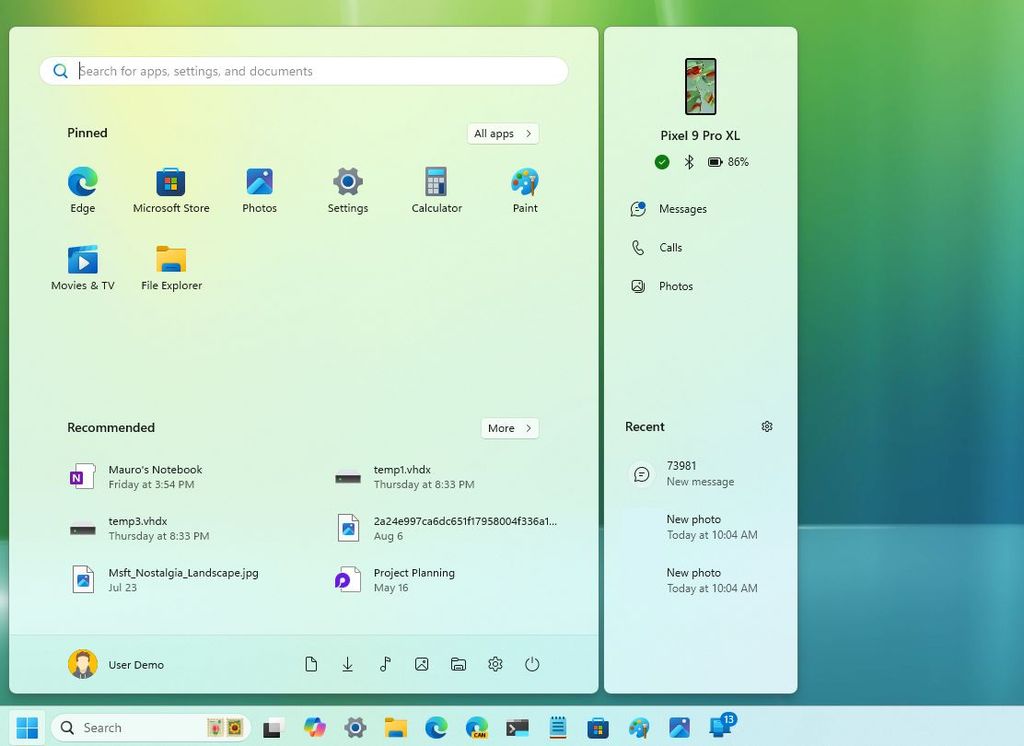Screen dimensions: 1024x746
Task: Click the Music folder icon in Start footer
Action: pos(384,663)
